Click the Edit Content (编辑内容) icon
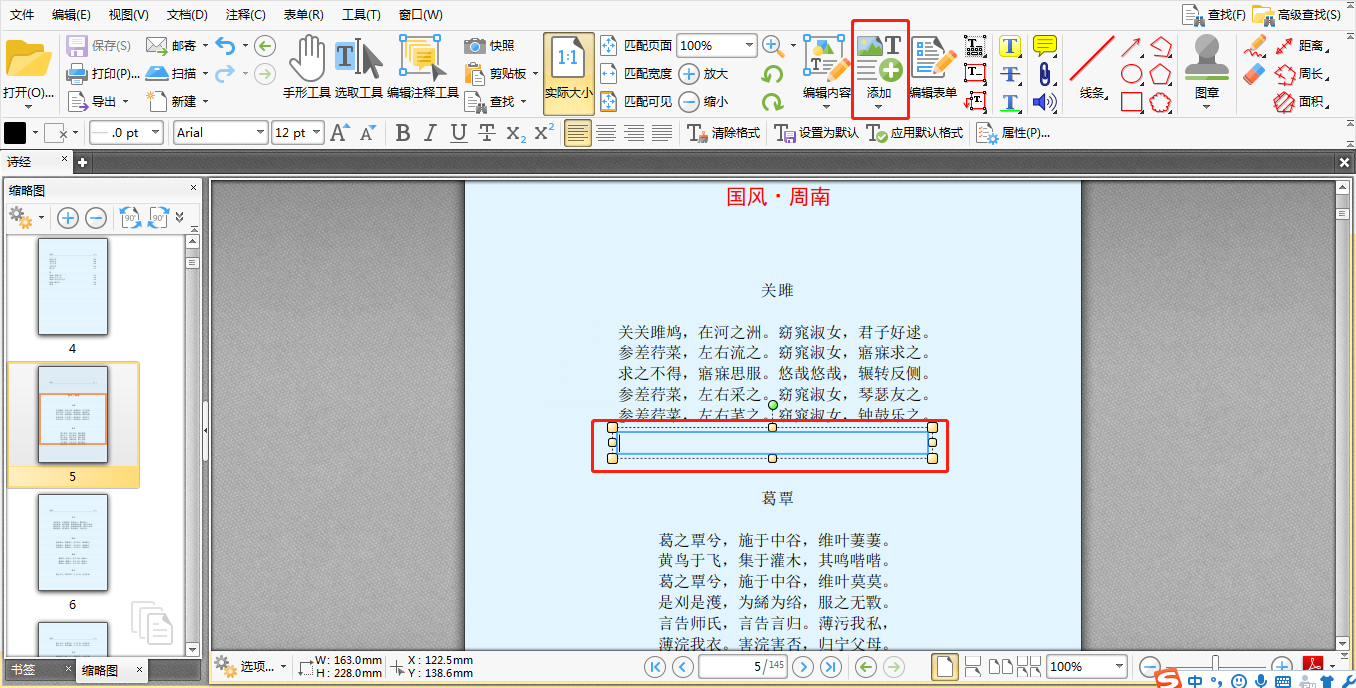1356x688 pixels. 826,60
